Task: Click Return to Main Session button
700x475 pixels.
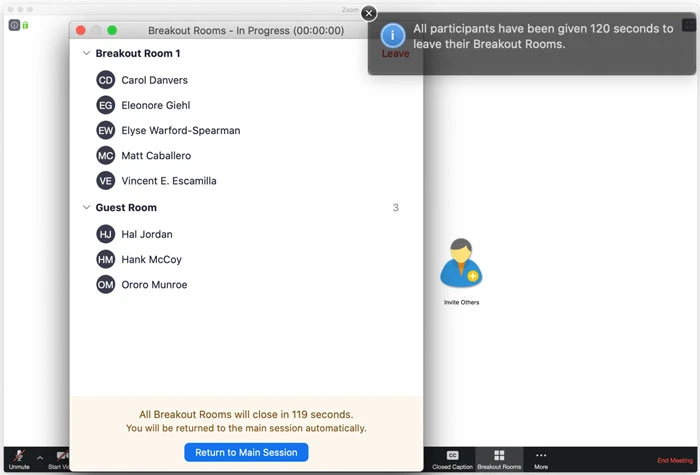Action: [x=246, y=452]
